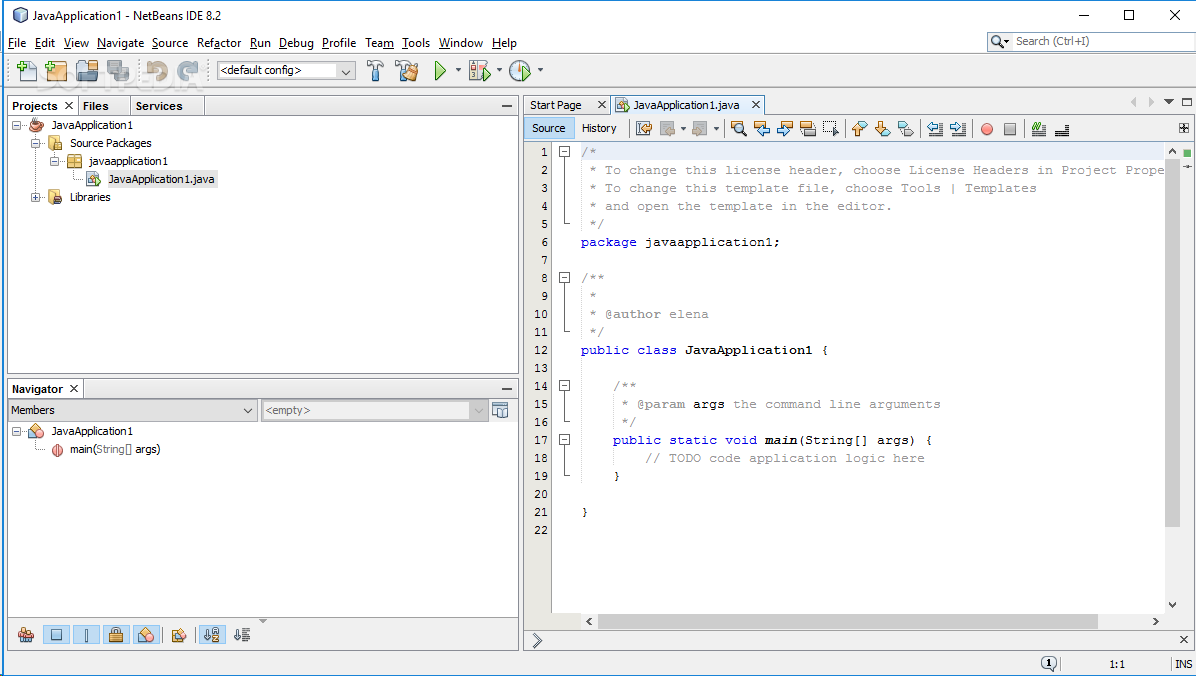The image size is (1196, 676).
Task: Switch to History view button
Action: (599, 128)
